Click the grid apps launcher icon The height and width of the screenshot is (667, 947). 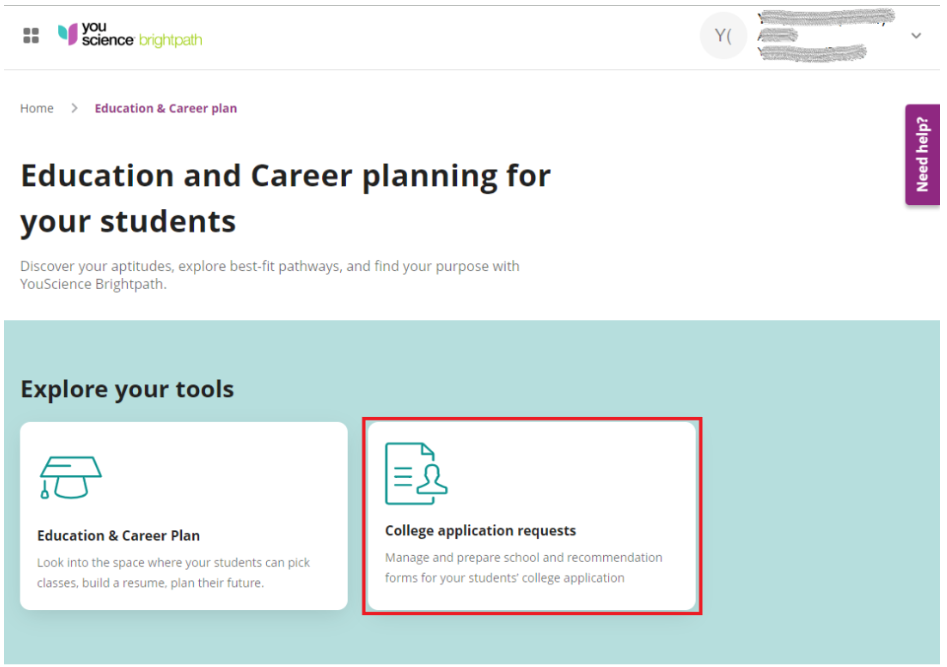click(x=31, y=36)
